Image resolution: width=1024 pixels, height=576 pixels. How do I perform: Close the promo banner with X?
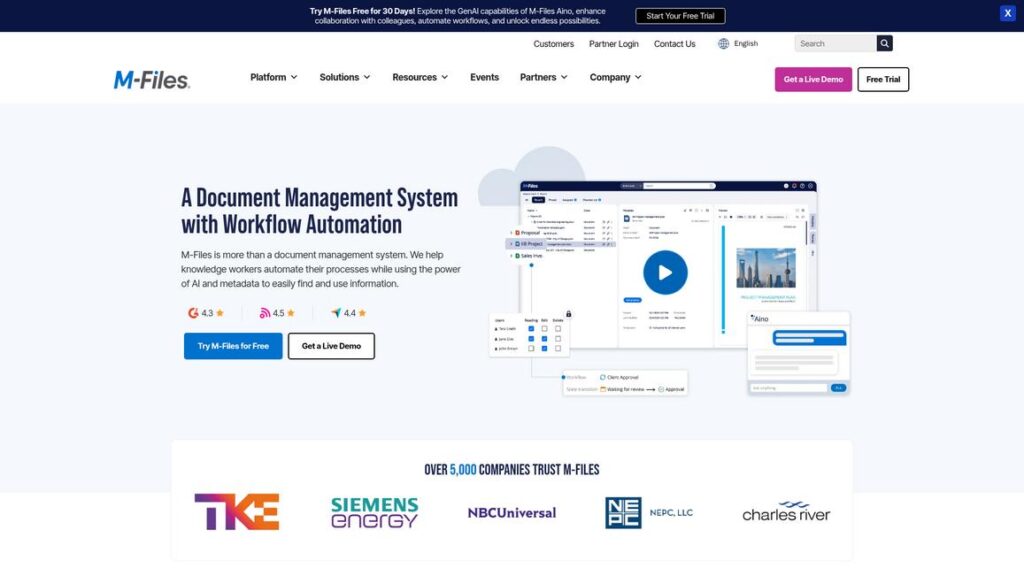click(x=1007, y=13)
